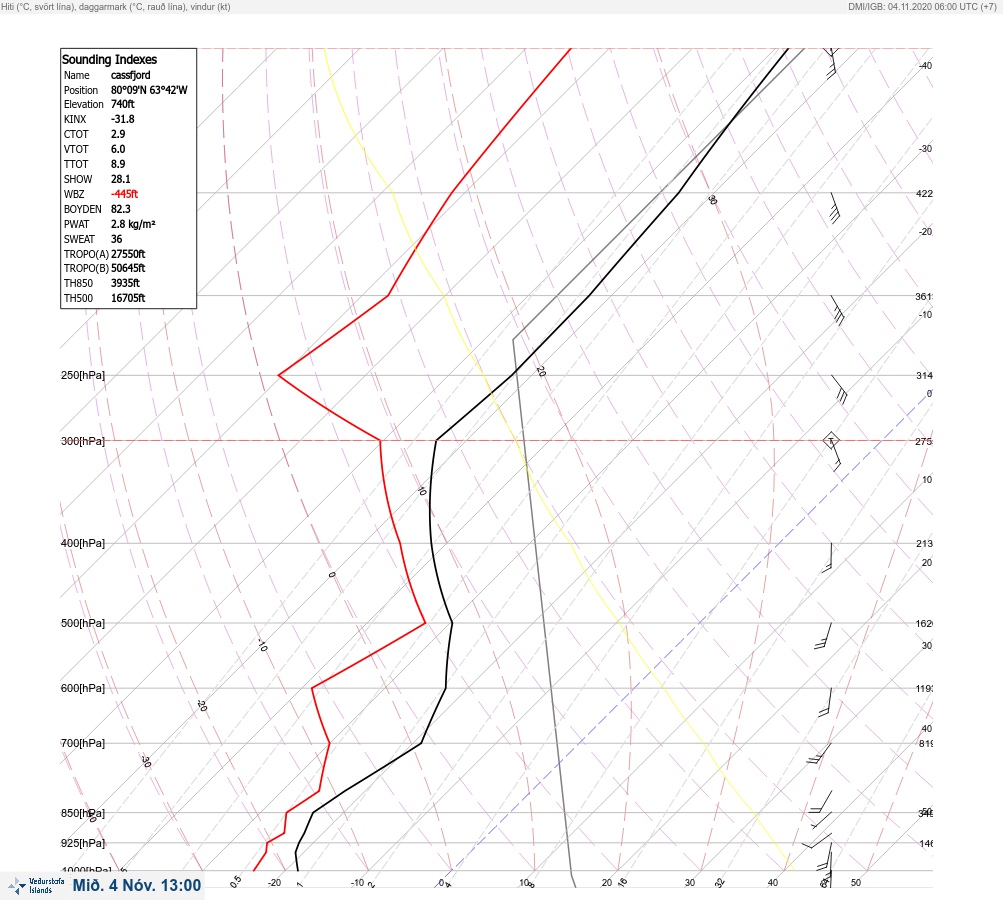Image resolution: width=1003 pixels, height=900 pixels.
Task: Click the wind barb at the 500 hPa level
Action: tap(823, 636)
